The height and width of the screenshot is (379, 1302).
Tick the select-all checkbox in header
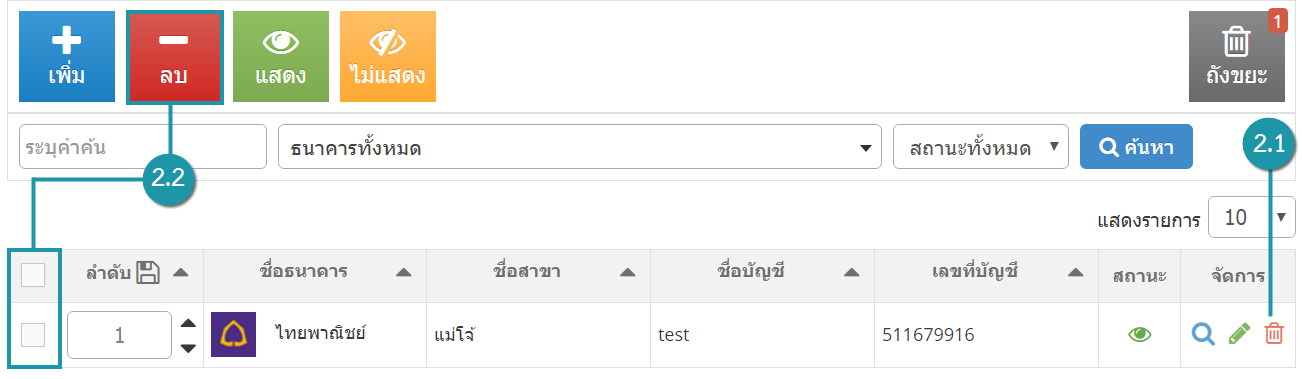point(33,275)
